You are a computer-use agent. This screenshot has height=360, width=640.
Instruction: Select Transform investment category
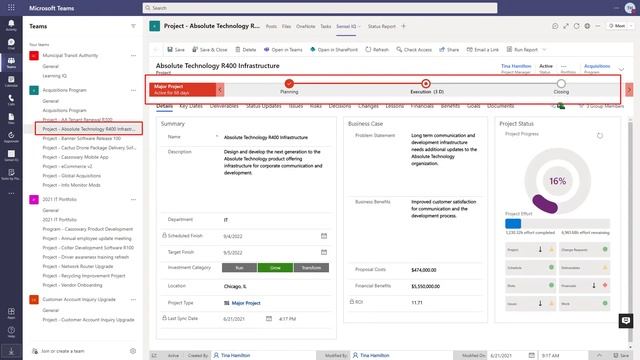coord(311,268)
